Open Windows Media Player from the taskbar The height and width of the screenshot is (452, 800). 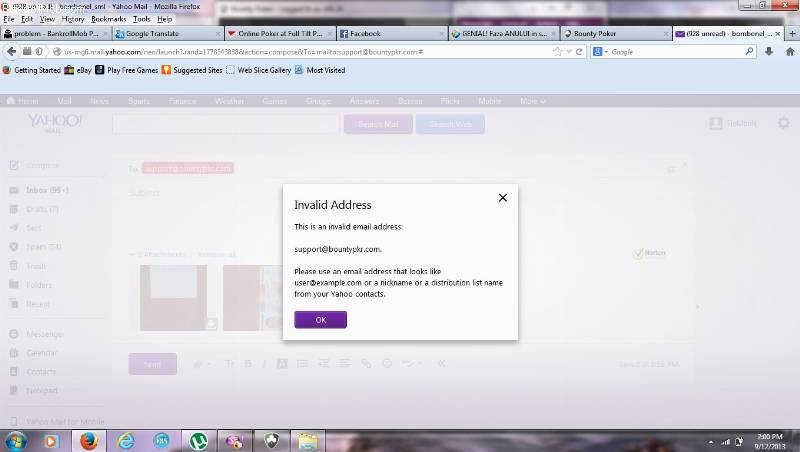tap(52, 440)
